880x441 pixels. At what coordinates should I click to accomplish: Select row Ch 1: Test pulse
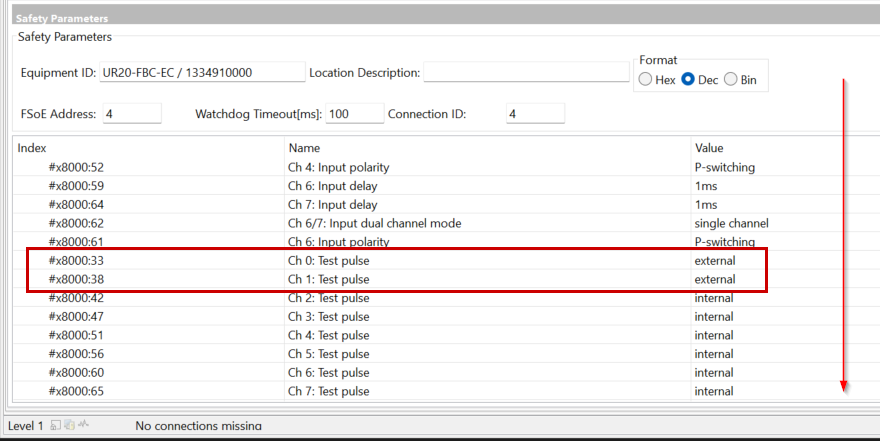pos(446,279)
